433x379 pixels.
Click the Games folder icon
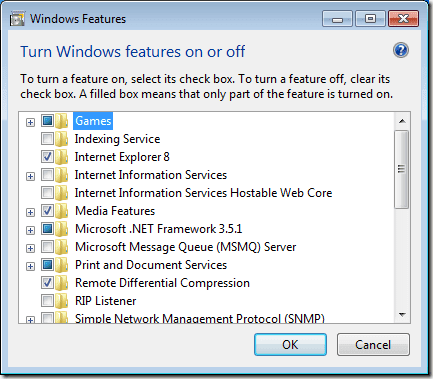(x=62, y=121)
